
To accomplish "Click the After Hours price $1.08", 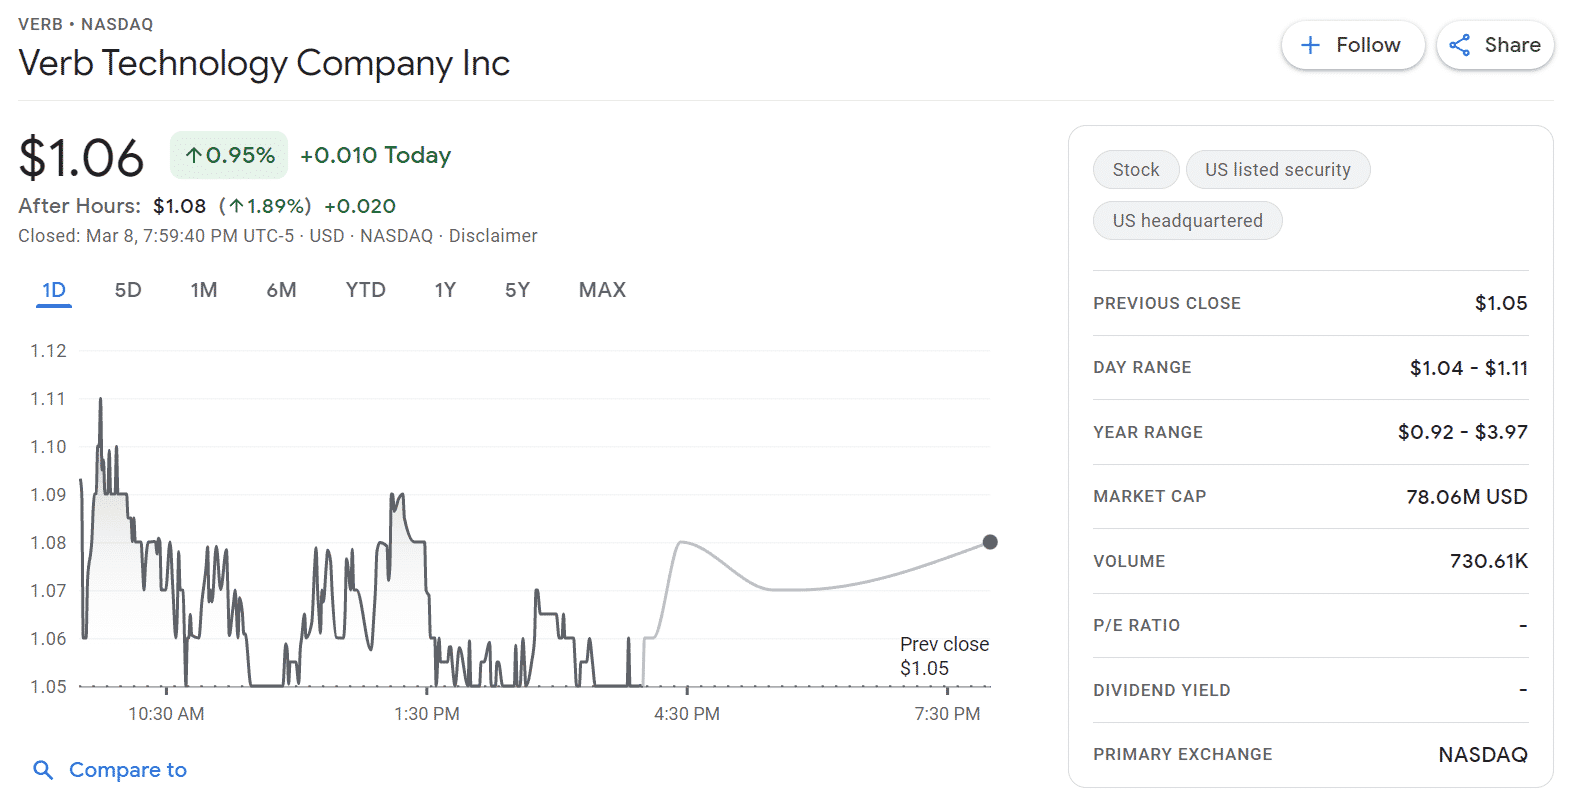I will tap(179, 206).
